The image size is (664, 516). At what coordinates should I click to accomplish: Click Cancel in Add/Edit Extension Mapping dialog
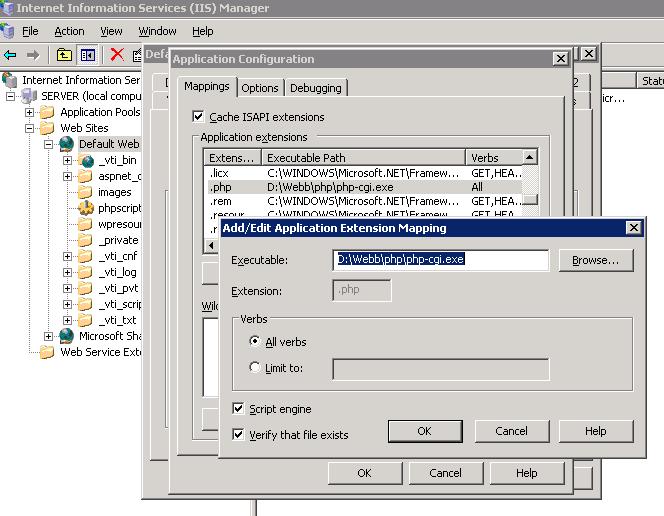[512, 431]
